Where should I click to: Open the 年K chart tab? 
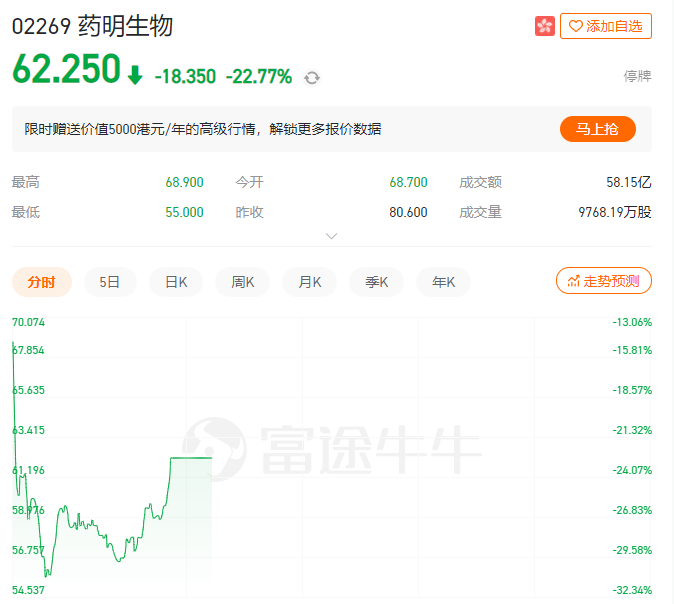click(x=444, y=282)
